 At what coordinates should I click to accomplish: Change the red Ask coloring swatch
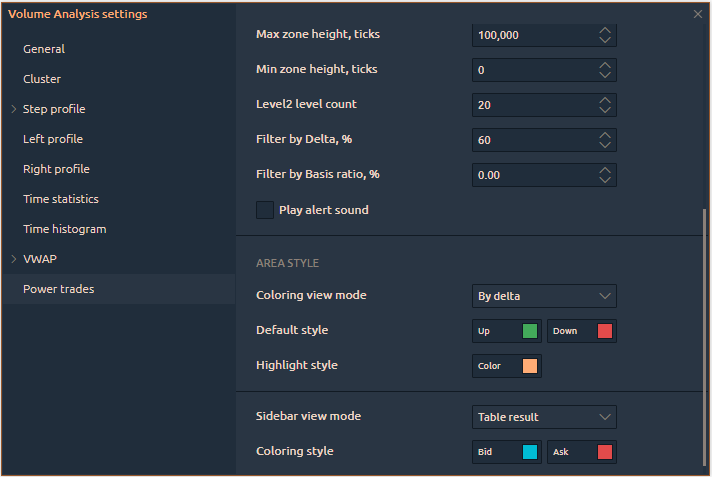[604, 452]
